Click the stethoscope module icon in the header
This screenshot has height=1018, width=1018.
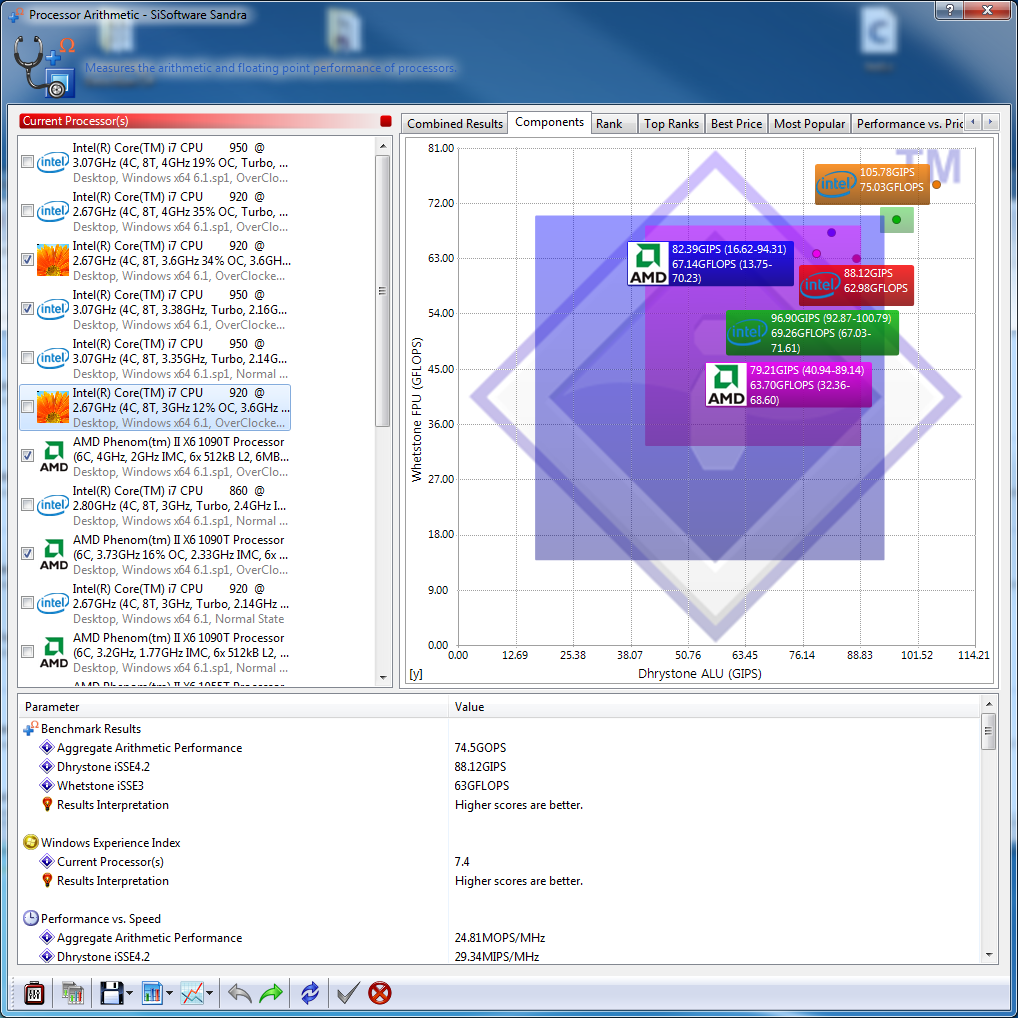pyautogui.click(x=44, y=66)
